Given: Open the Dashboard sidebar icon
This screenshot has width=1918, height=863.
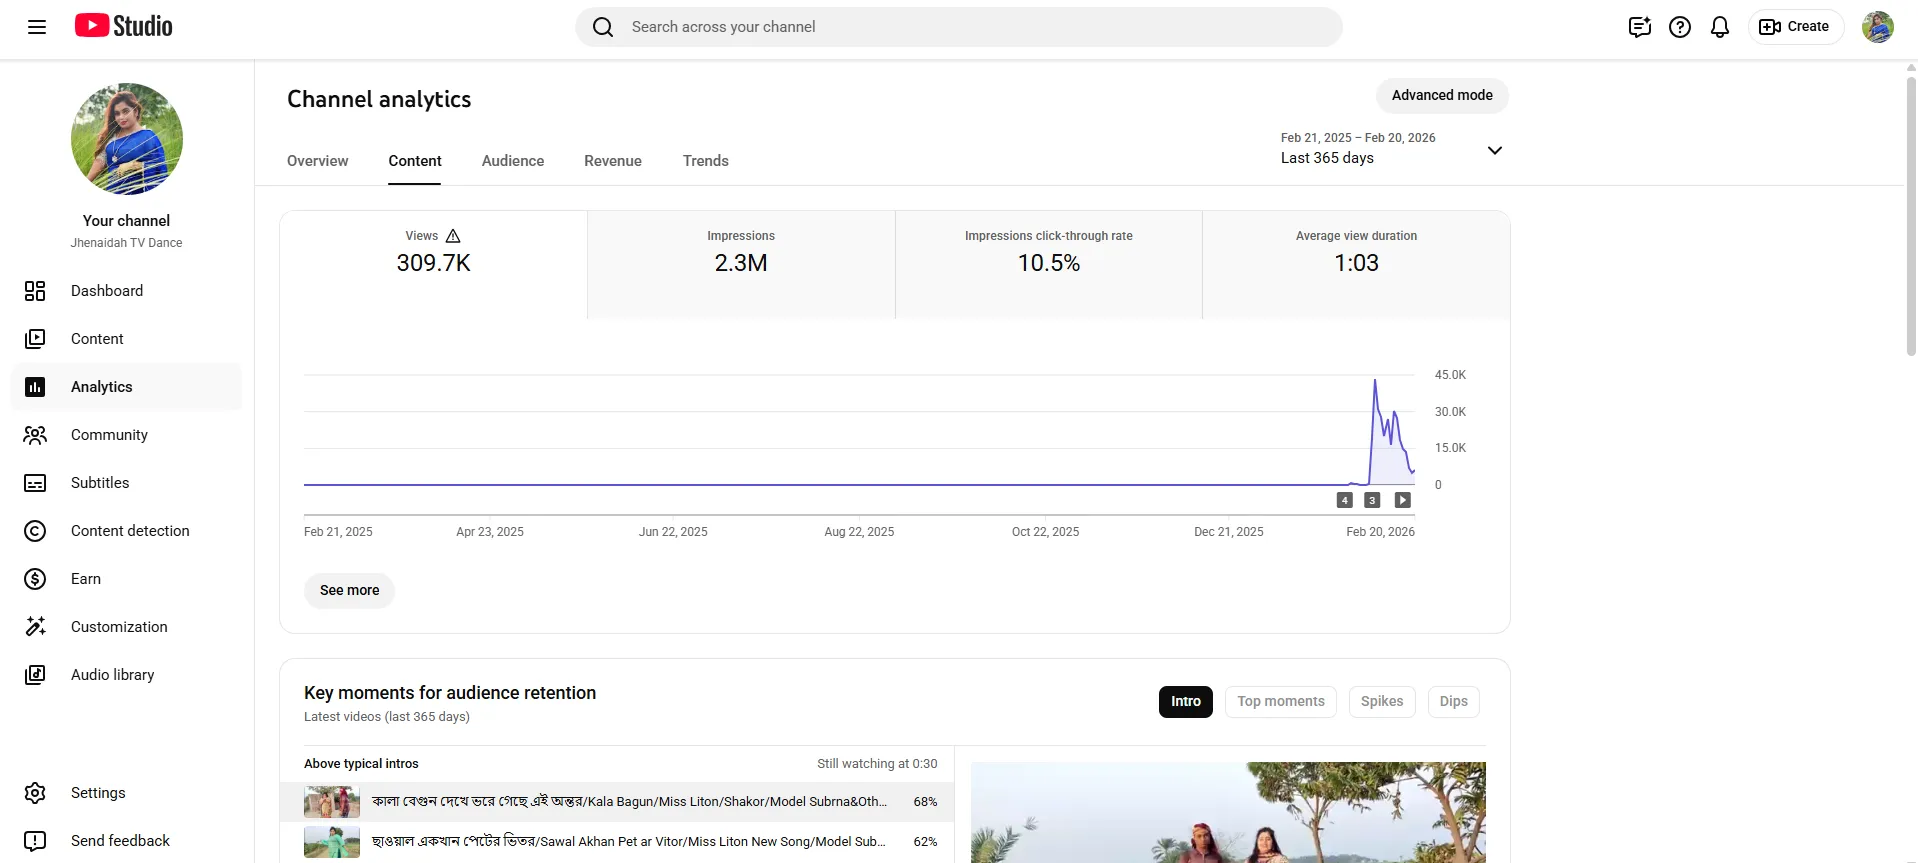Looking at the screenshot, I should point(35,291).
